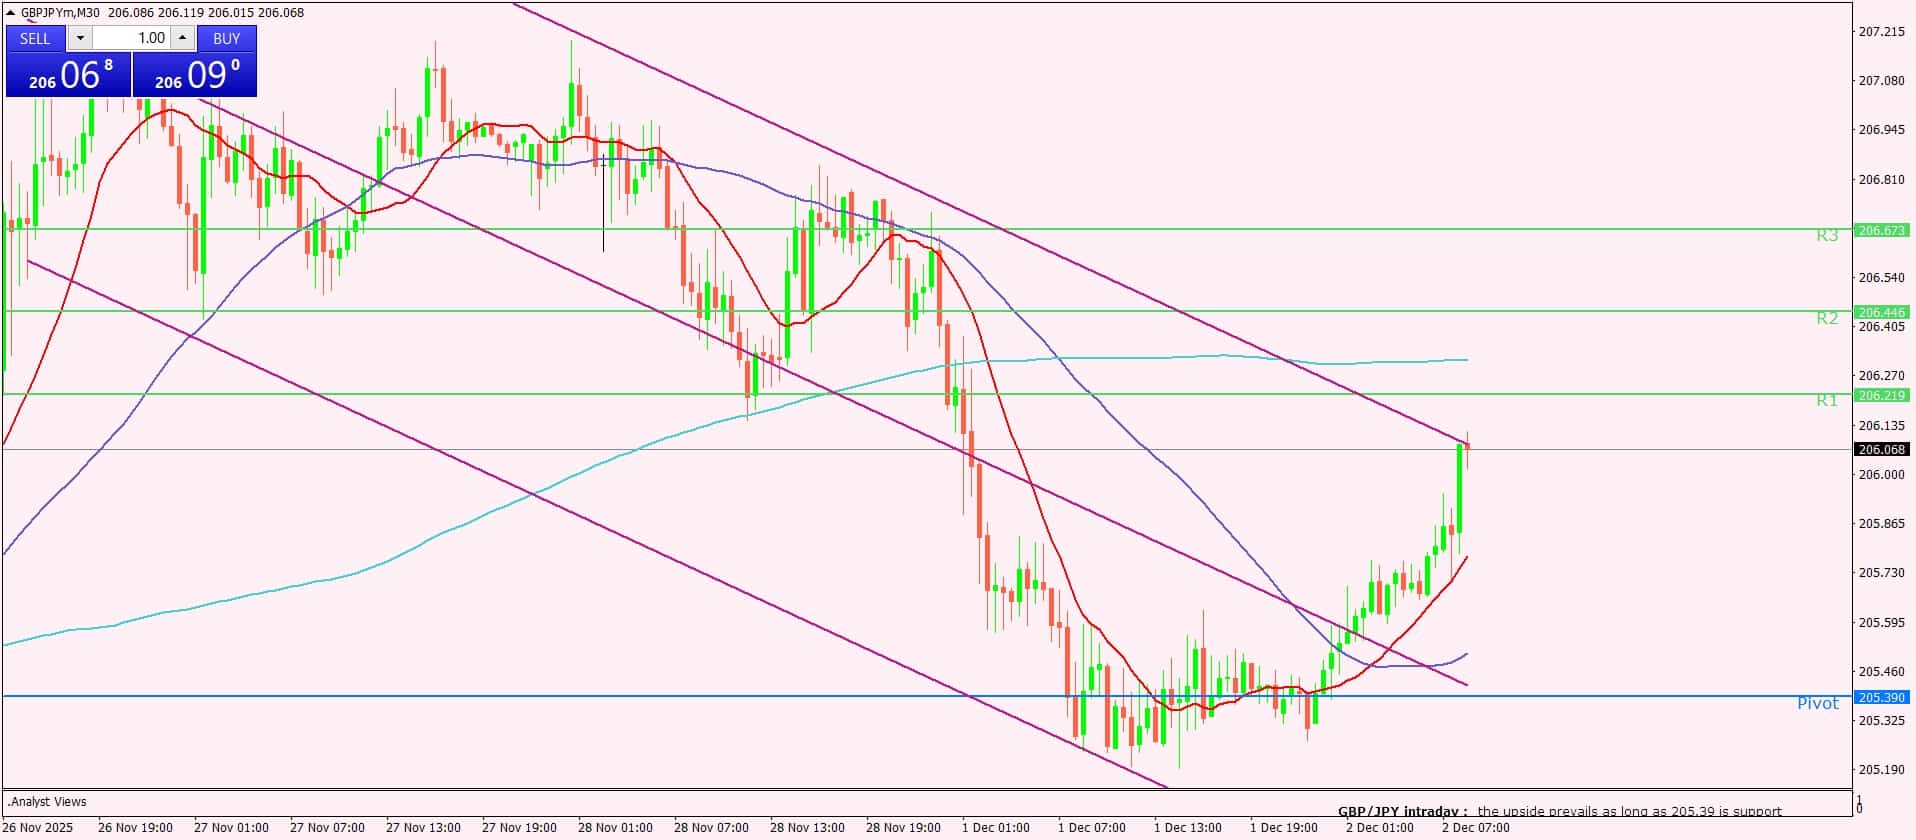Click the 205.730 price scale value

(x=1881, y=572)
